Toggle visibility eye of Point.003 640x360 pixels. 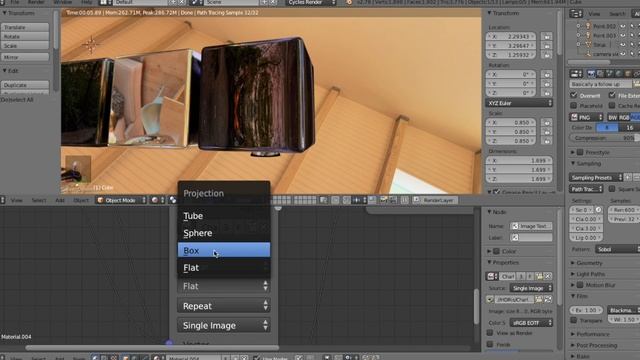pos(623,36)
